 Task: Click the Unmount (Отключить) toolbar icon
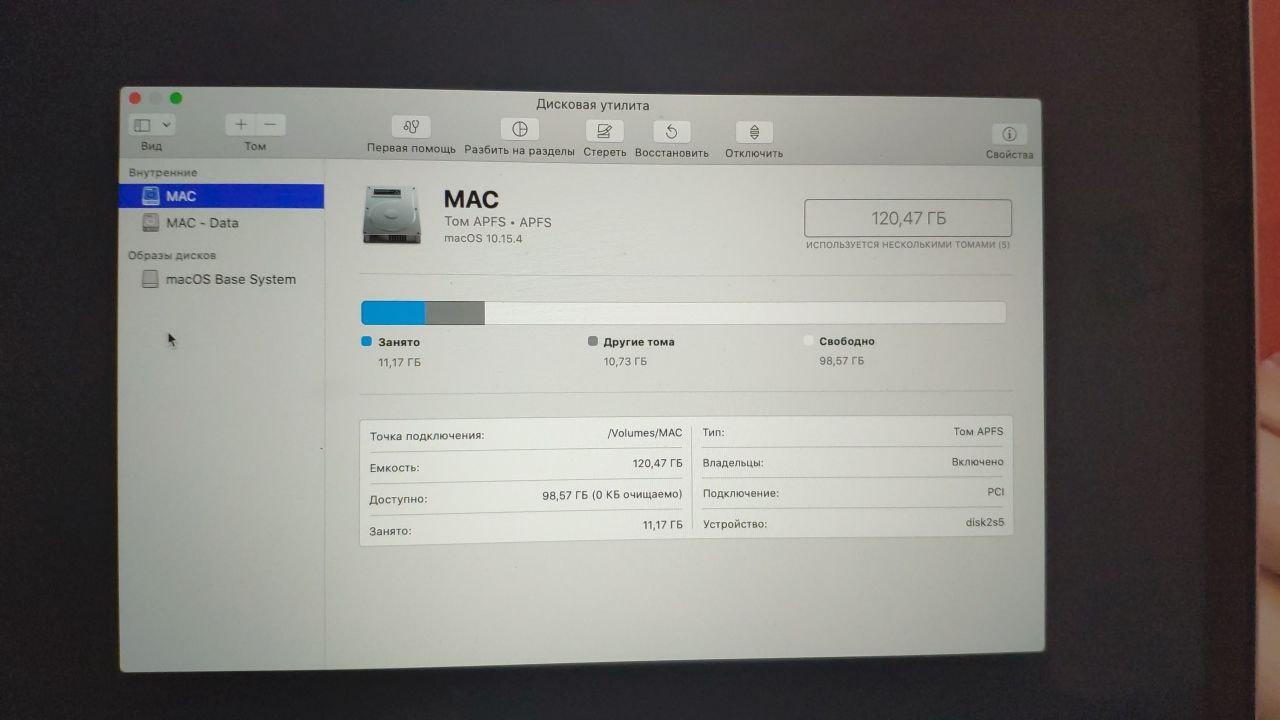(754, 132)
